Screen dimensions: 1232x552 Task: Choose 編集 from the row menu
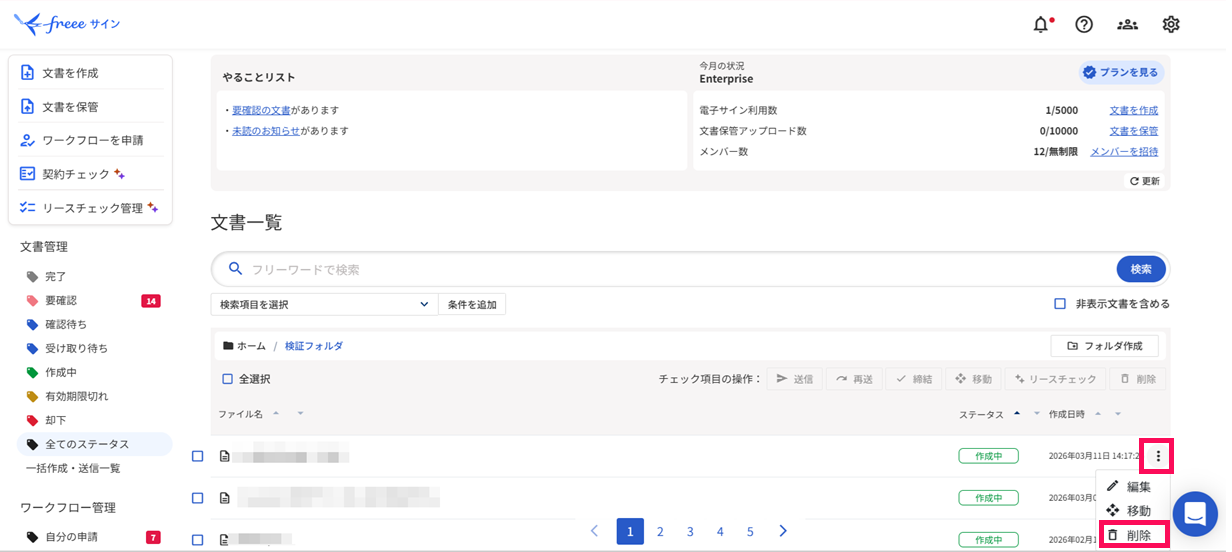tap(1132, 487)
